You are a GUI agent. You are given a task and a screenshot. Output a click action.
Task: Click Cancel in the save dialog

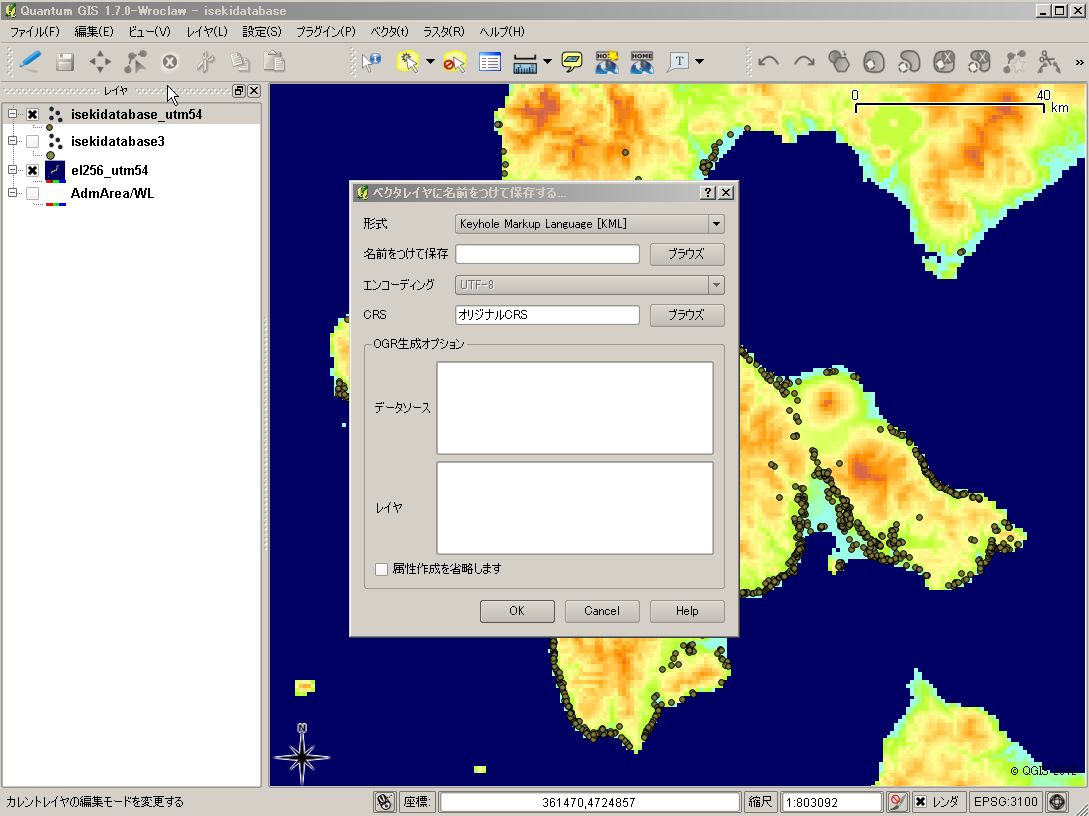[x=601, y=611]
